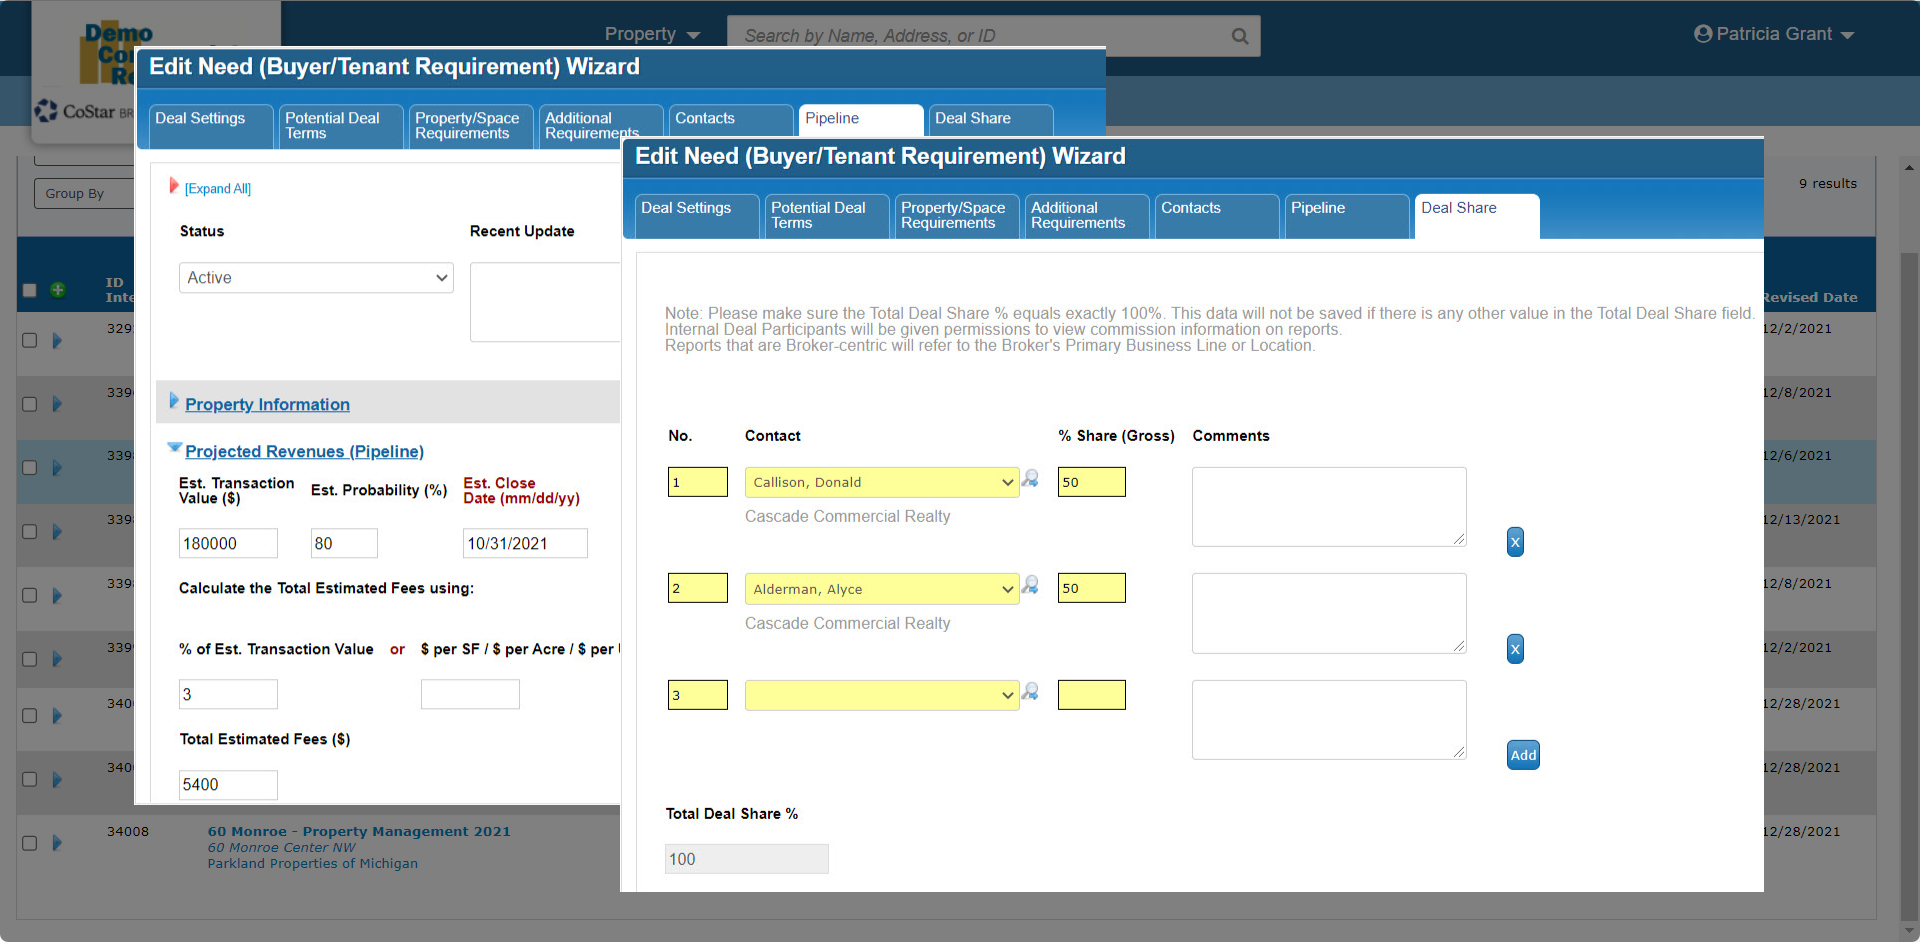Remove Alderman, Alyce share row with X
Screen dimensions: 1920x942
coord(1515,649)
